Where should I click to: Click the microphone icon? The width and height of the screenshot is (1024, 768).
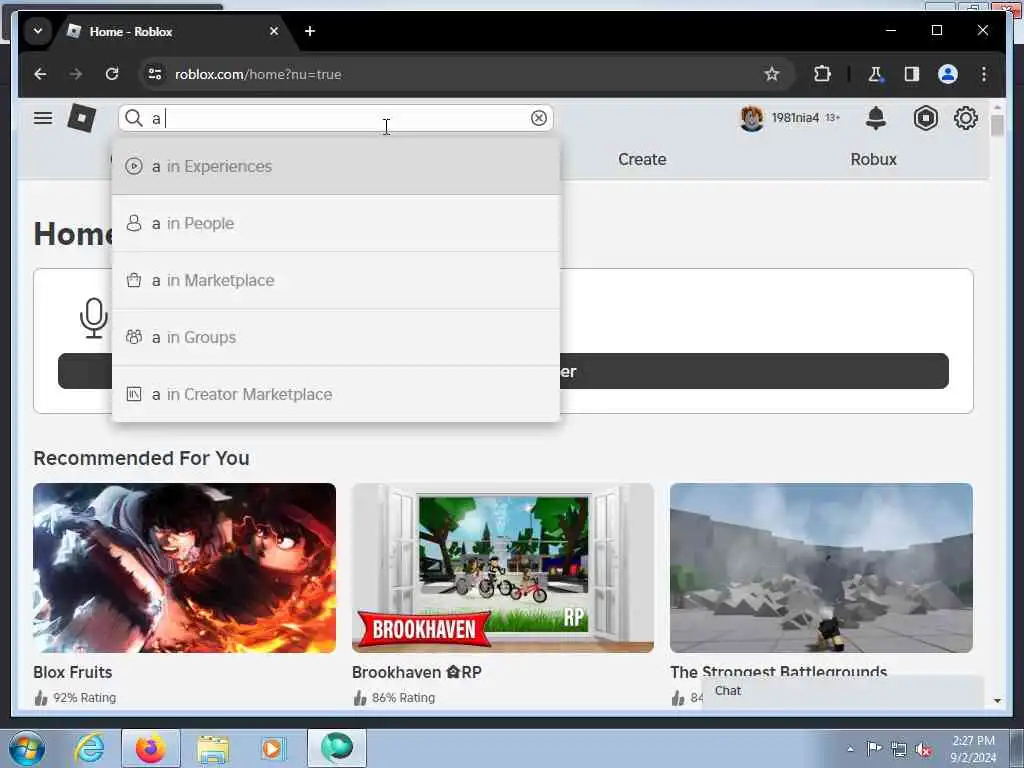[x=93, y=318]
